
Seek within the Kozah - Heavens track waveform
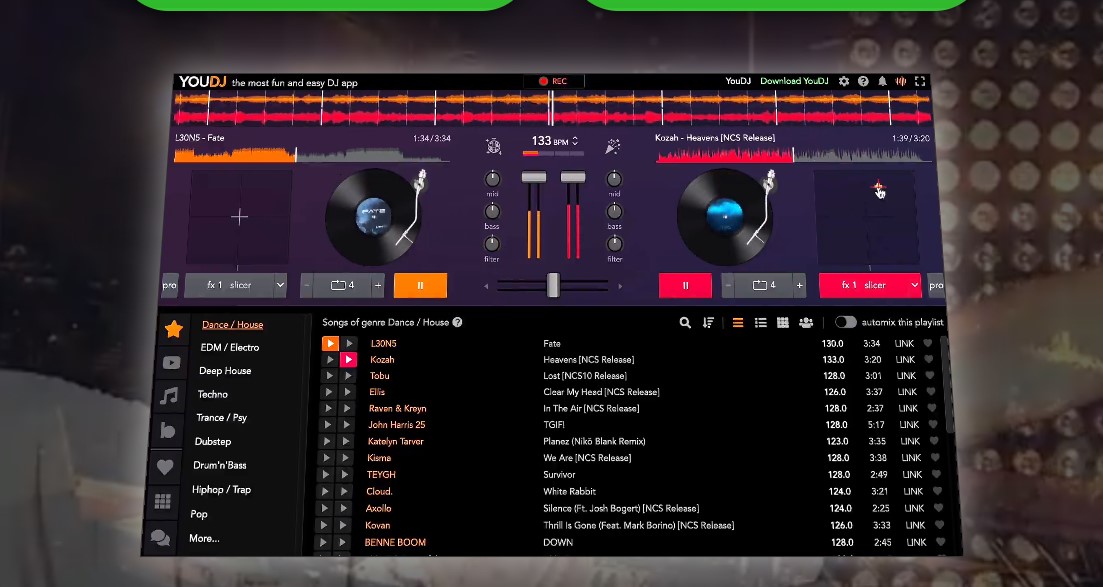tap(793, 155)
